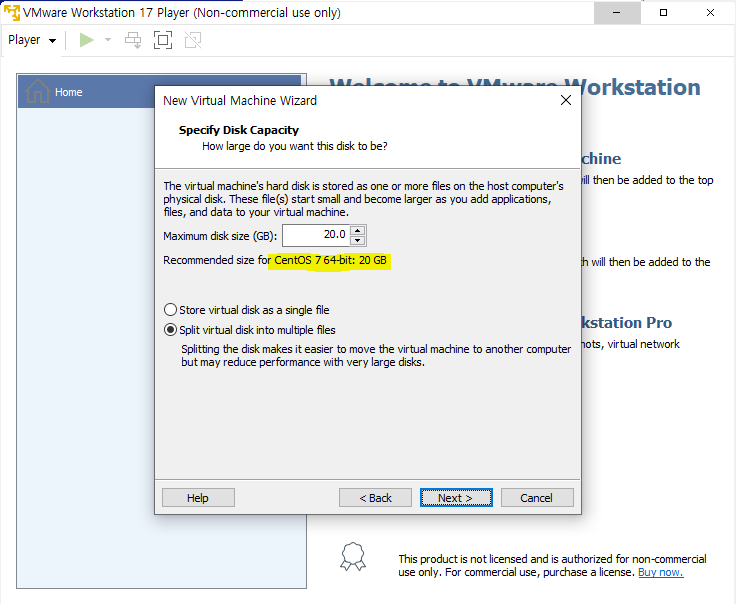The image size is (736, 604).
Task: Maximize the VMware Player window
Action: [x=663, y=13]
